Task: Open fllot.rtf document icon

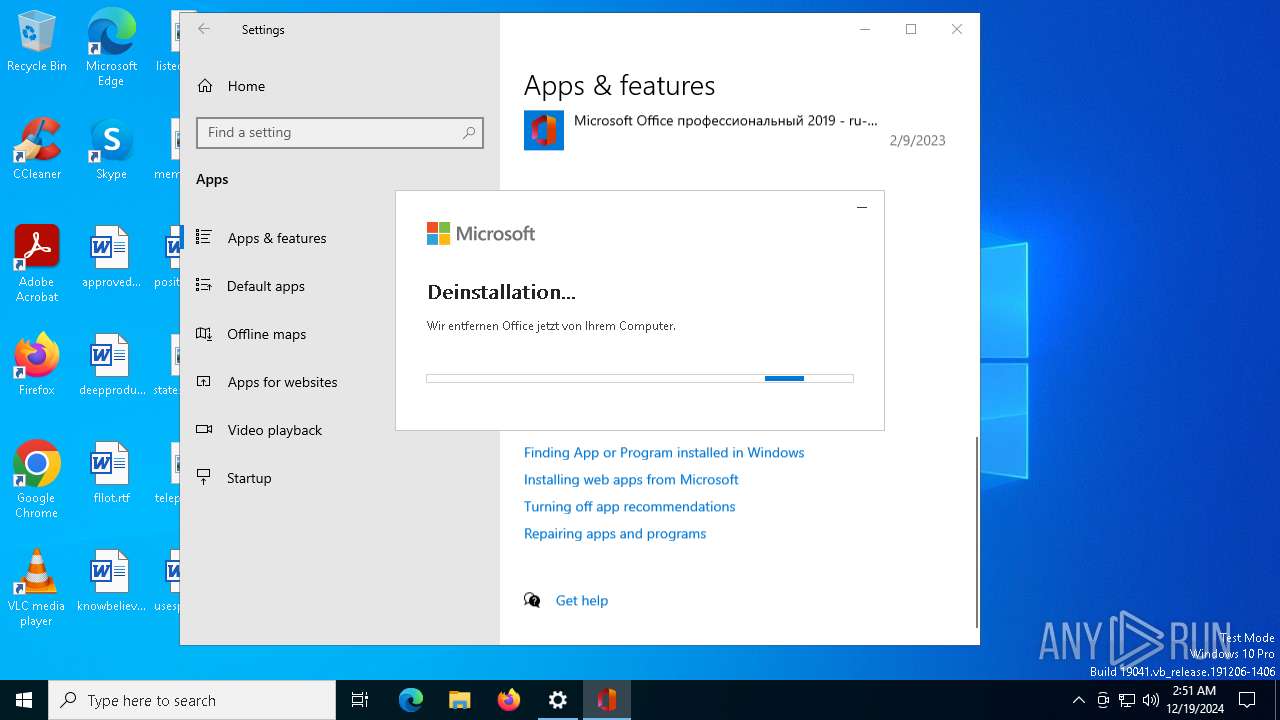Action: tap(111, 474)
